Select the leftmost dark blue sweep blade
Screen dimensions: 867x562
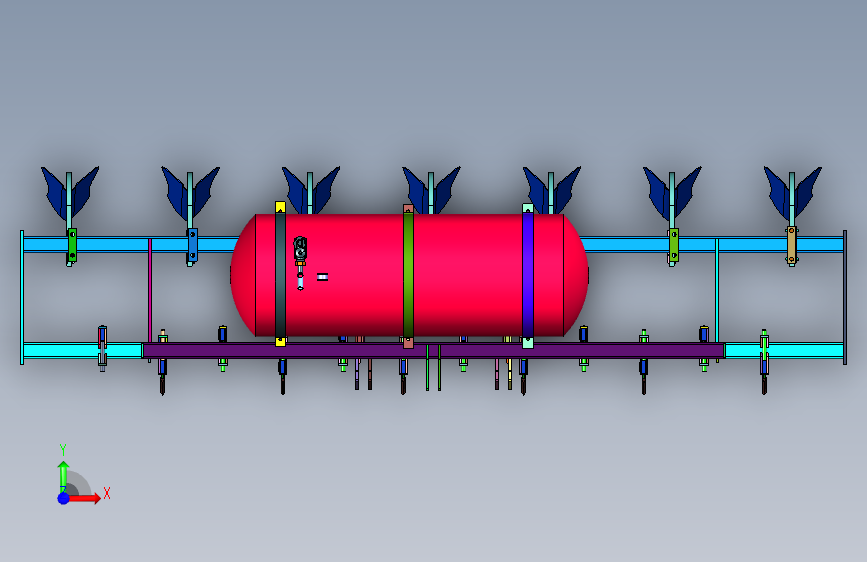point(70,193)
